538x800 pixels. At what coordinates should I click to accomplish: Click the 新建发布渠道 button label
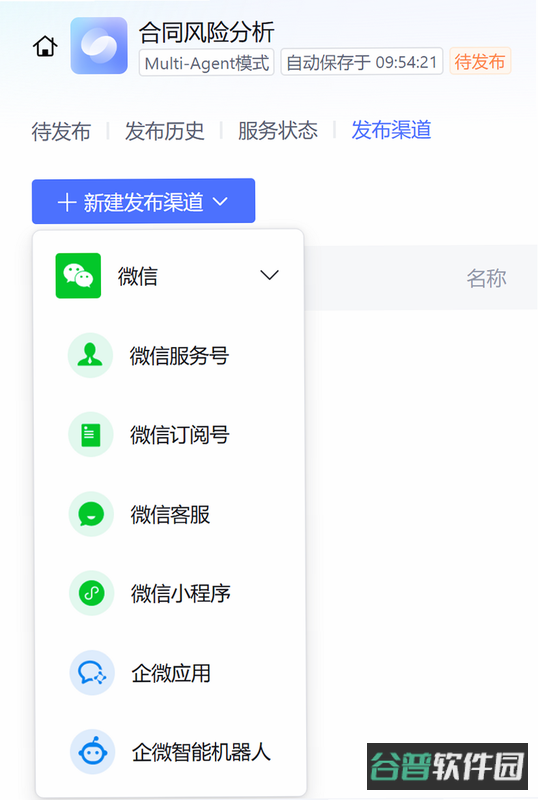point(143,203)
